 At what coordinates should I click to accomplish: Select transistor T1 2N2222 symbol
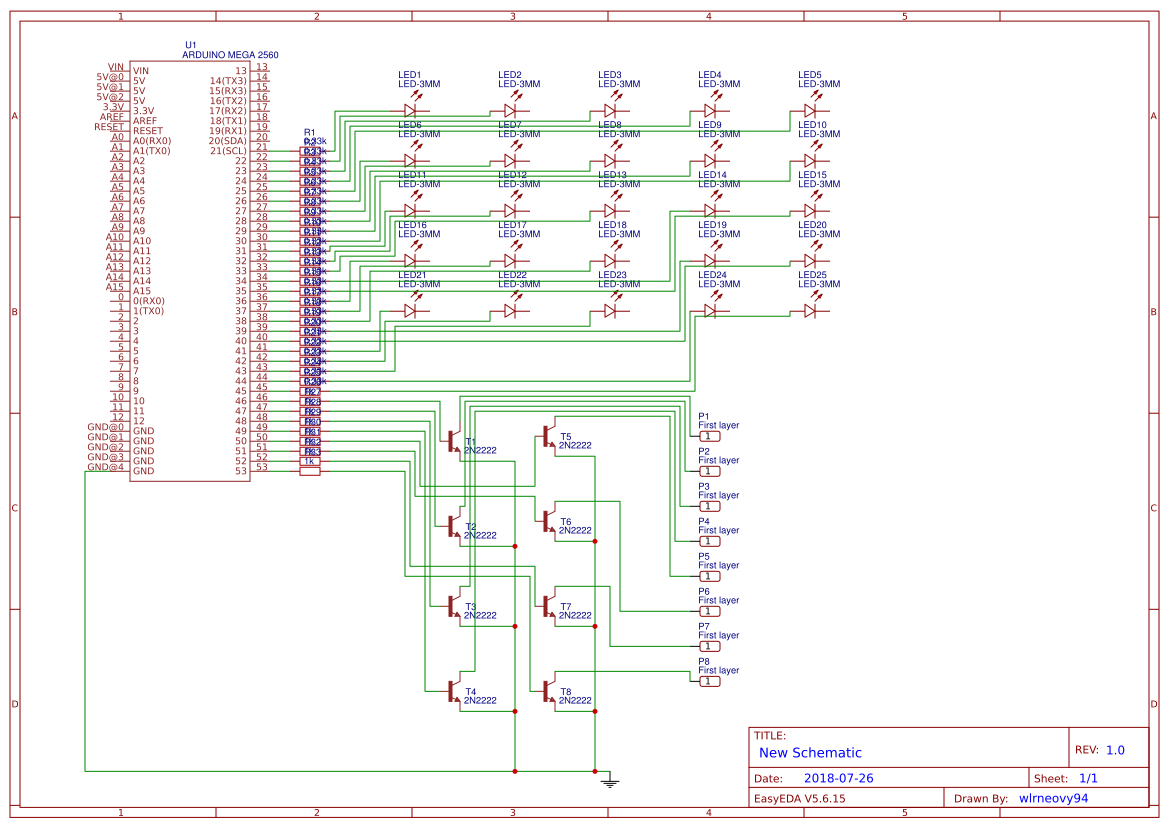(454, 441)
